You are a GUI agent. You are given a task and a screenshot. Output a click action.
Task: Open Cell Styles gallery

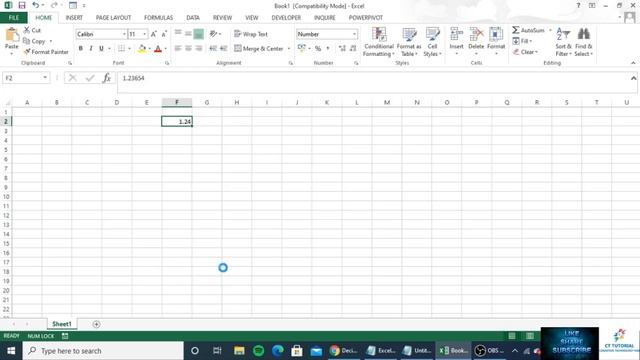pos(432,42)
